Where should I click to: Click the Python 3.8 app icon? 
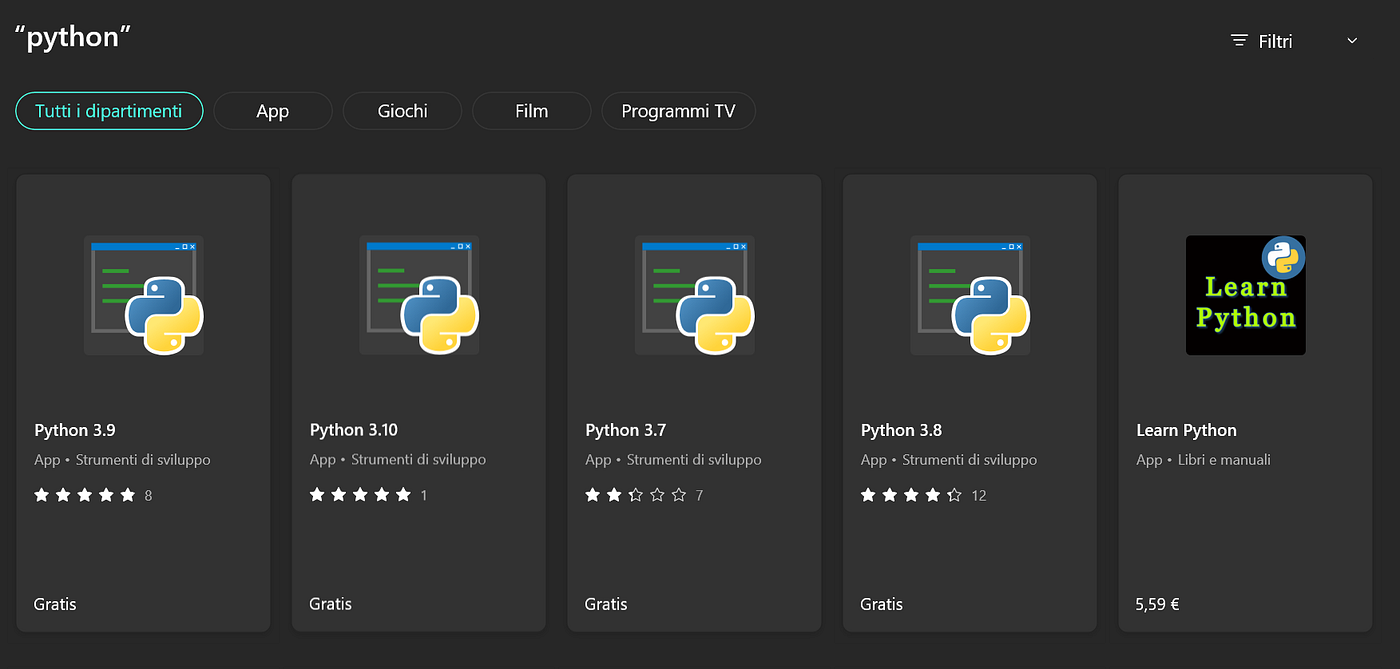tap(970, 295)
